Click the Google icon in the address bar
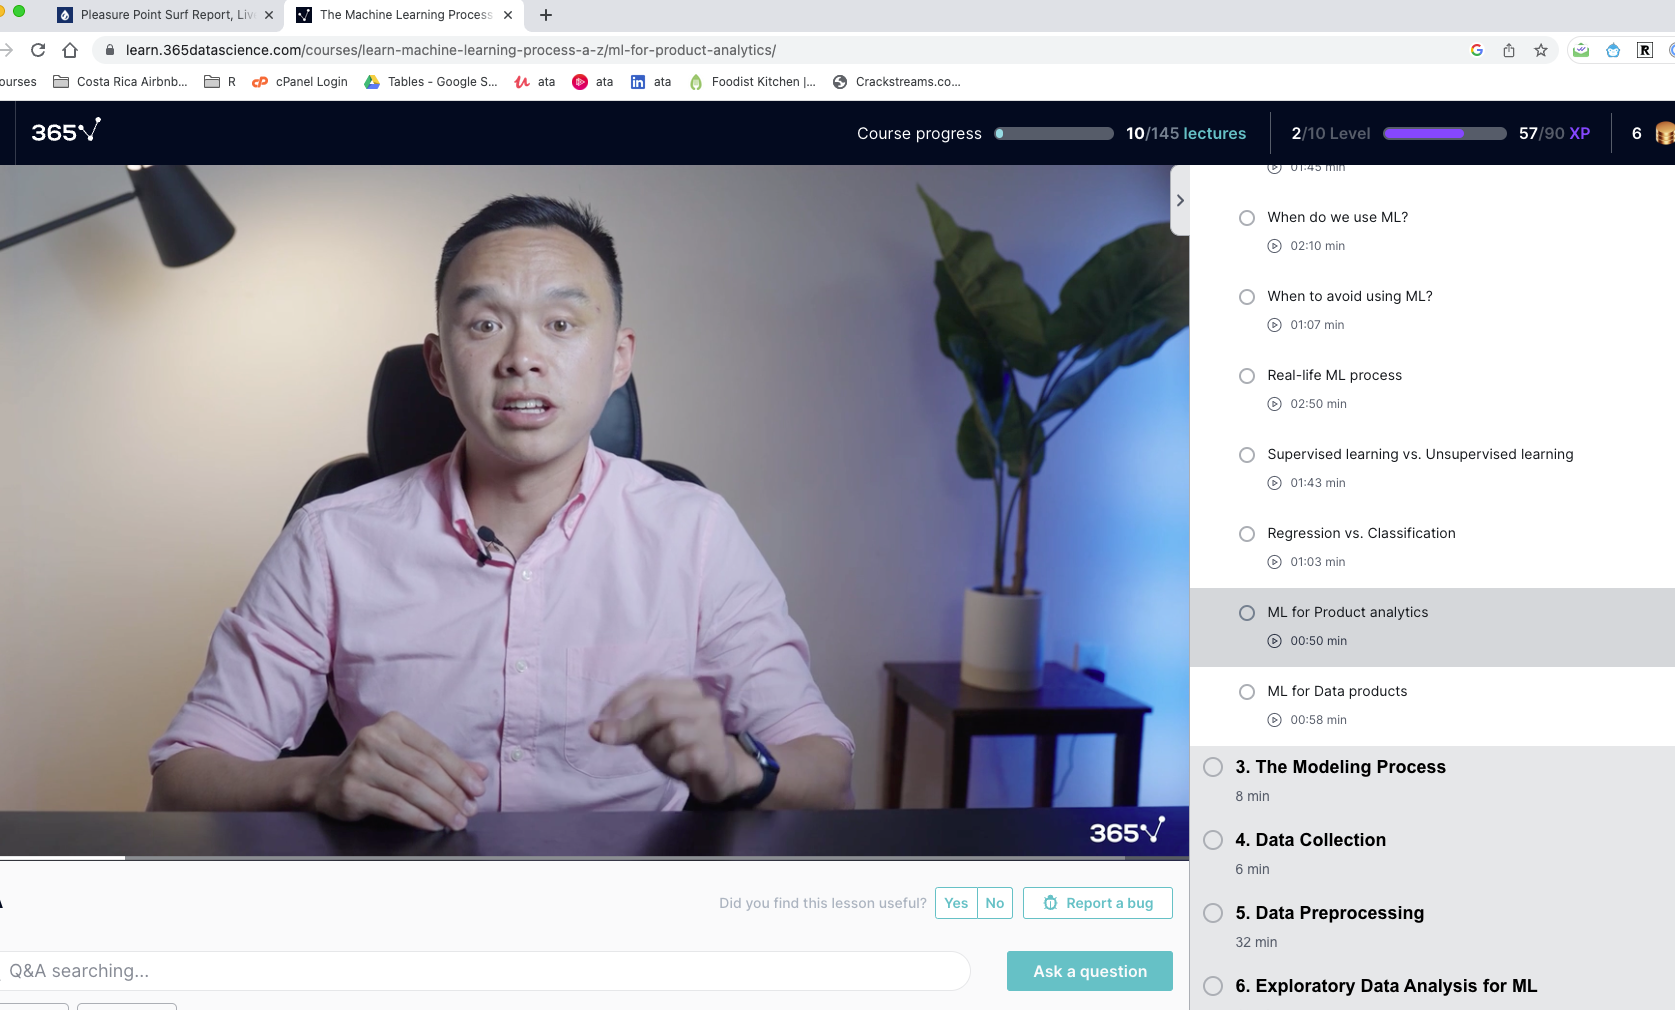 (1477, 50)
